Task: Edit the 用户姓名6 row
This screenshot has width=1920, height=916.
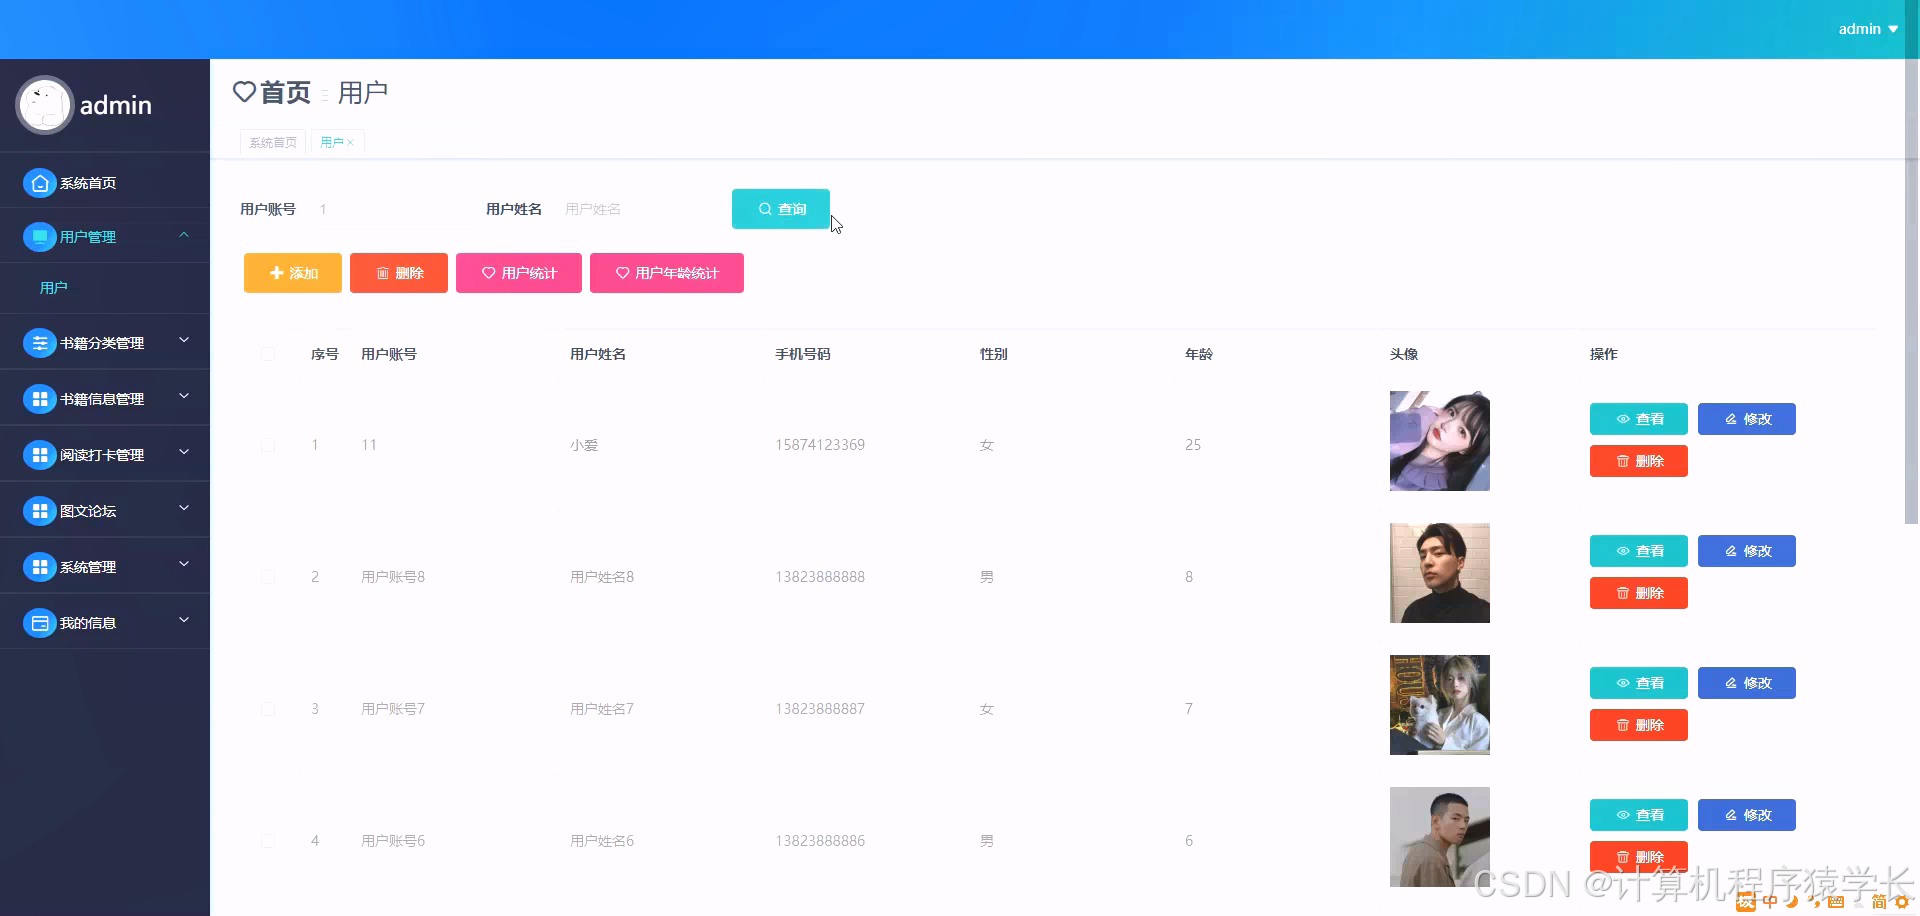Action: [x=1747, y=815]
